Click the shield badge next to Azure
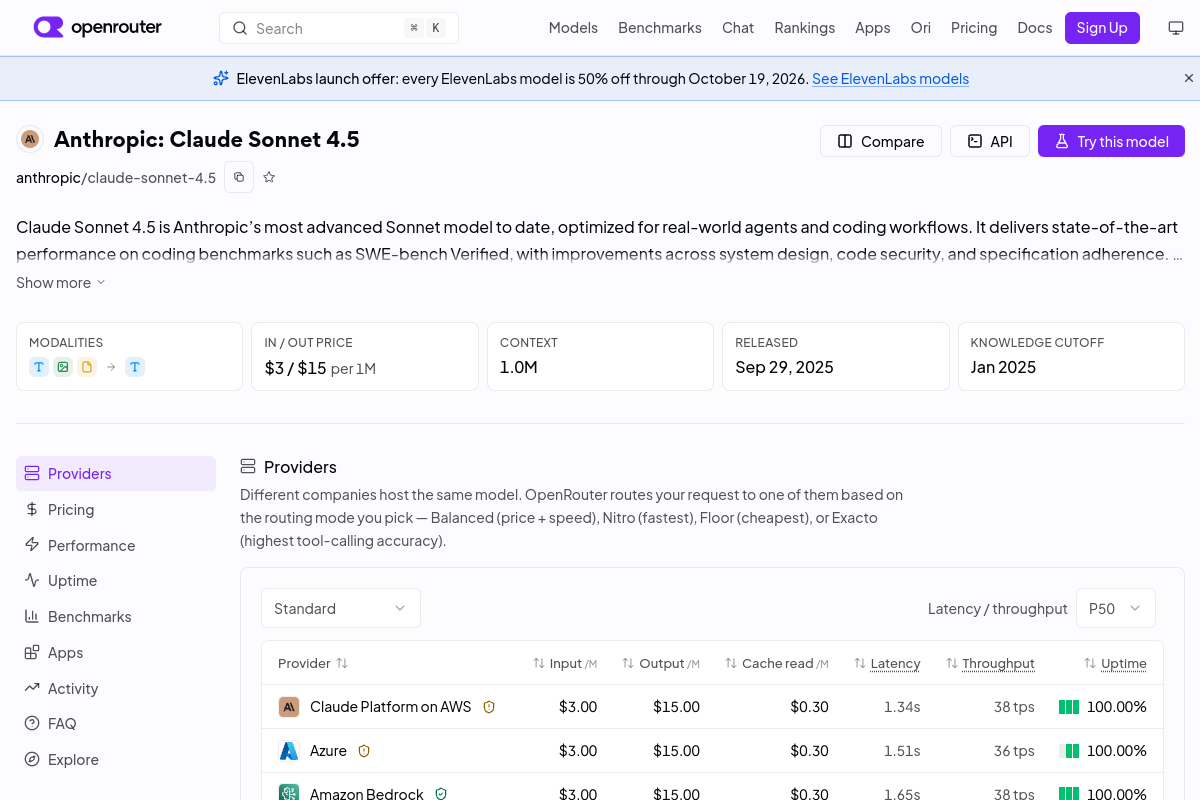The image size is (1200, 800). tap(364, 750)
